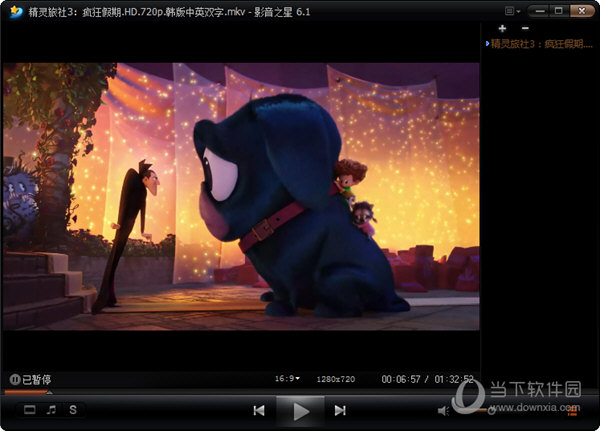Screen dimensions: 600x431
Task: Click the star app logo icon
Action: pyautogui.click(x=16, y=11)
